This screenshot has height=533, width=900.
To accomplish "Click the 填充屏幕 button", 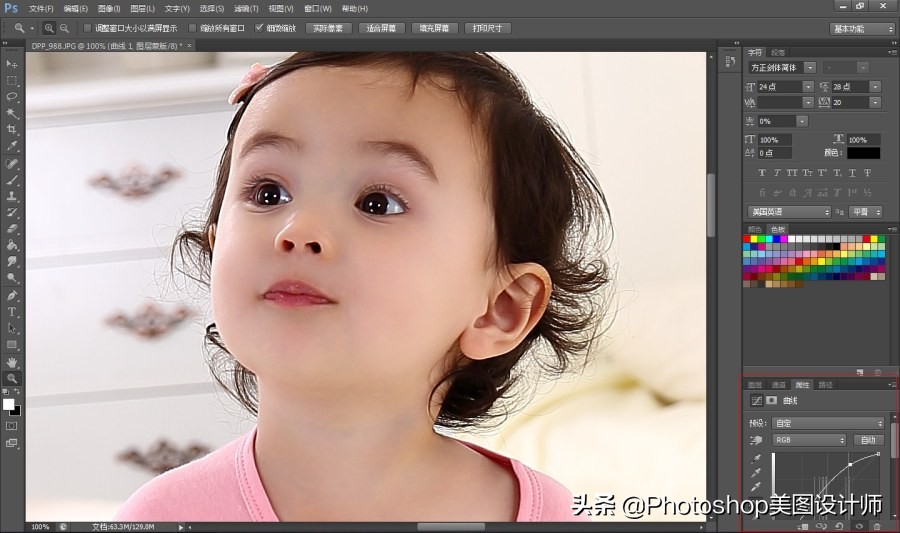I will pos(434,28).
